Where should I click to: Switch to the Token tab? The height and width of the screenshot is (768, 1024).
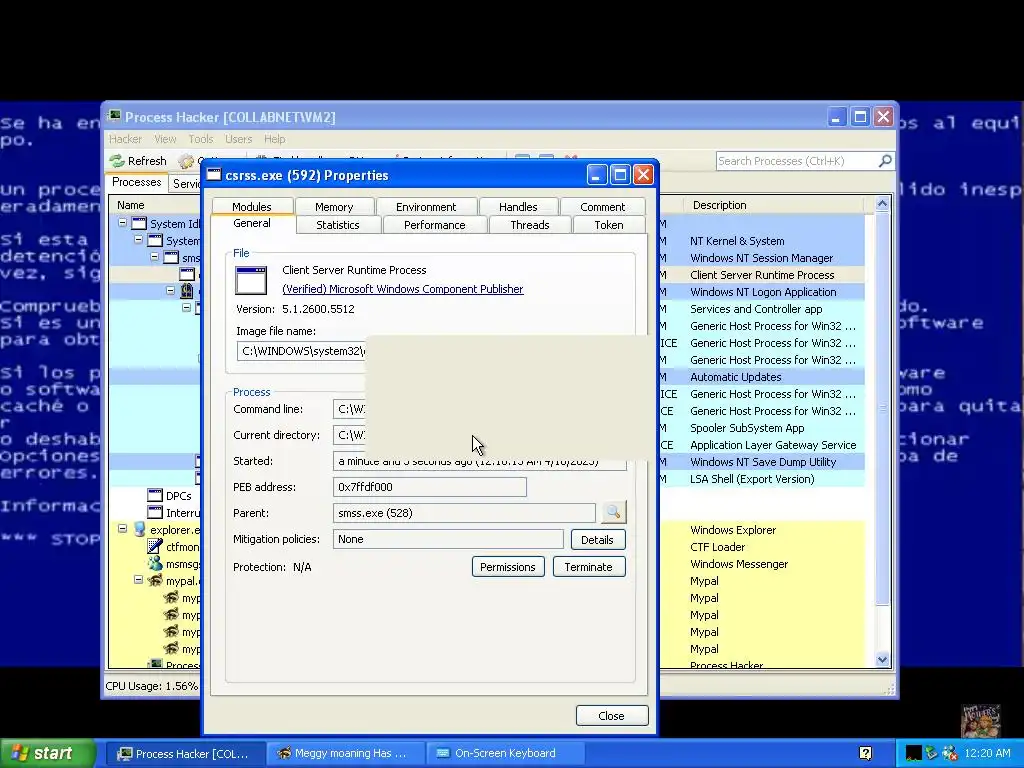click(x=609, y=225)
